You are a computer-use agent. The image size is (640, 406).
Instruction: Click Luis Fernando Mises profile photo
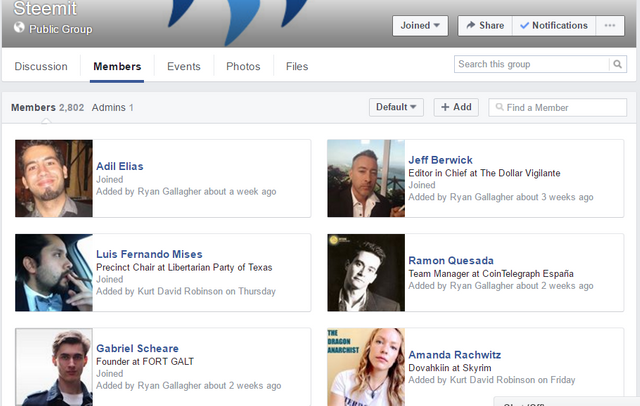(x=54, y=273)
